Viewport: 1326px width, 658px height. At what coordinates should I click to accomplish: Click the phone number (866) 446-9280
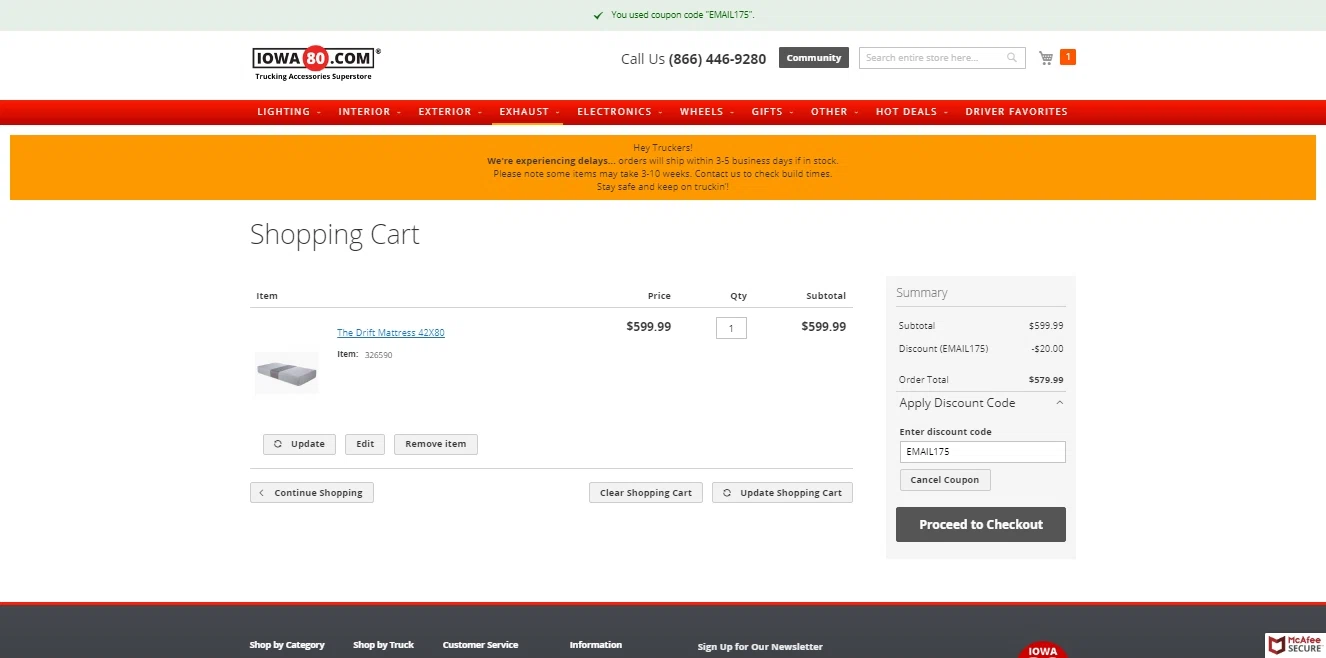coord(717,59)
